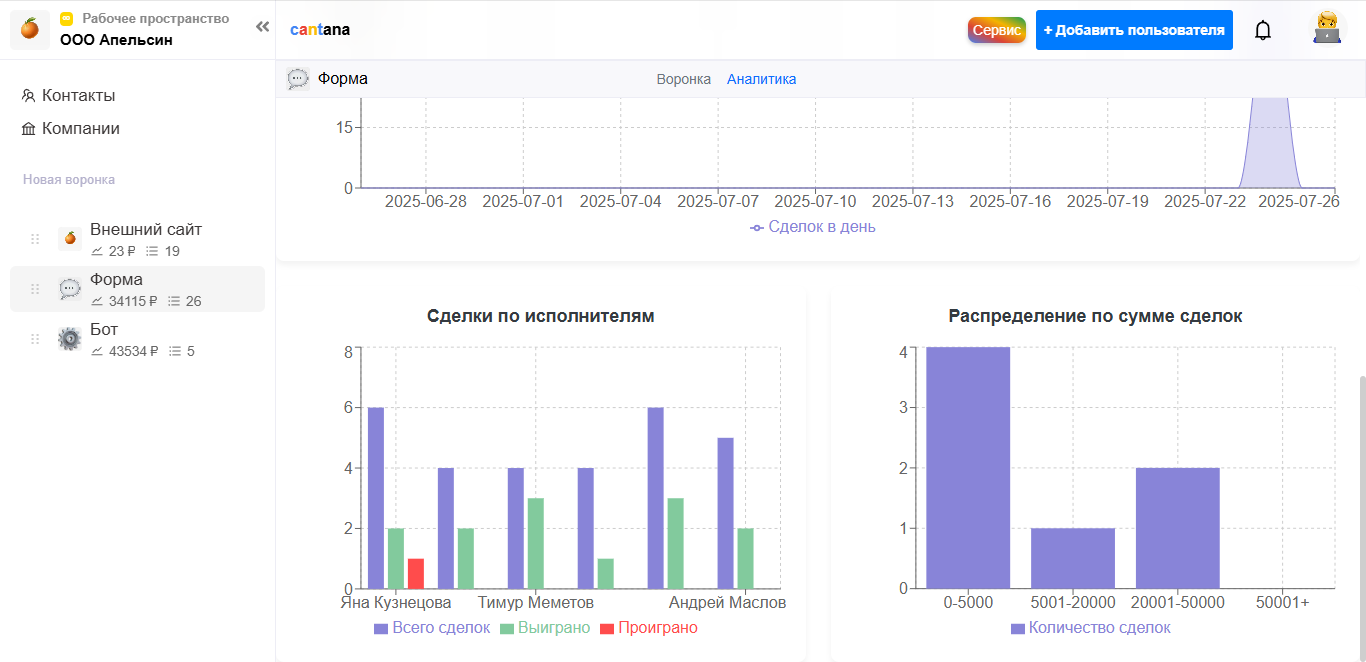Collapse the sidebar with the double chevron

click(x=261, y=28)
